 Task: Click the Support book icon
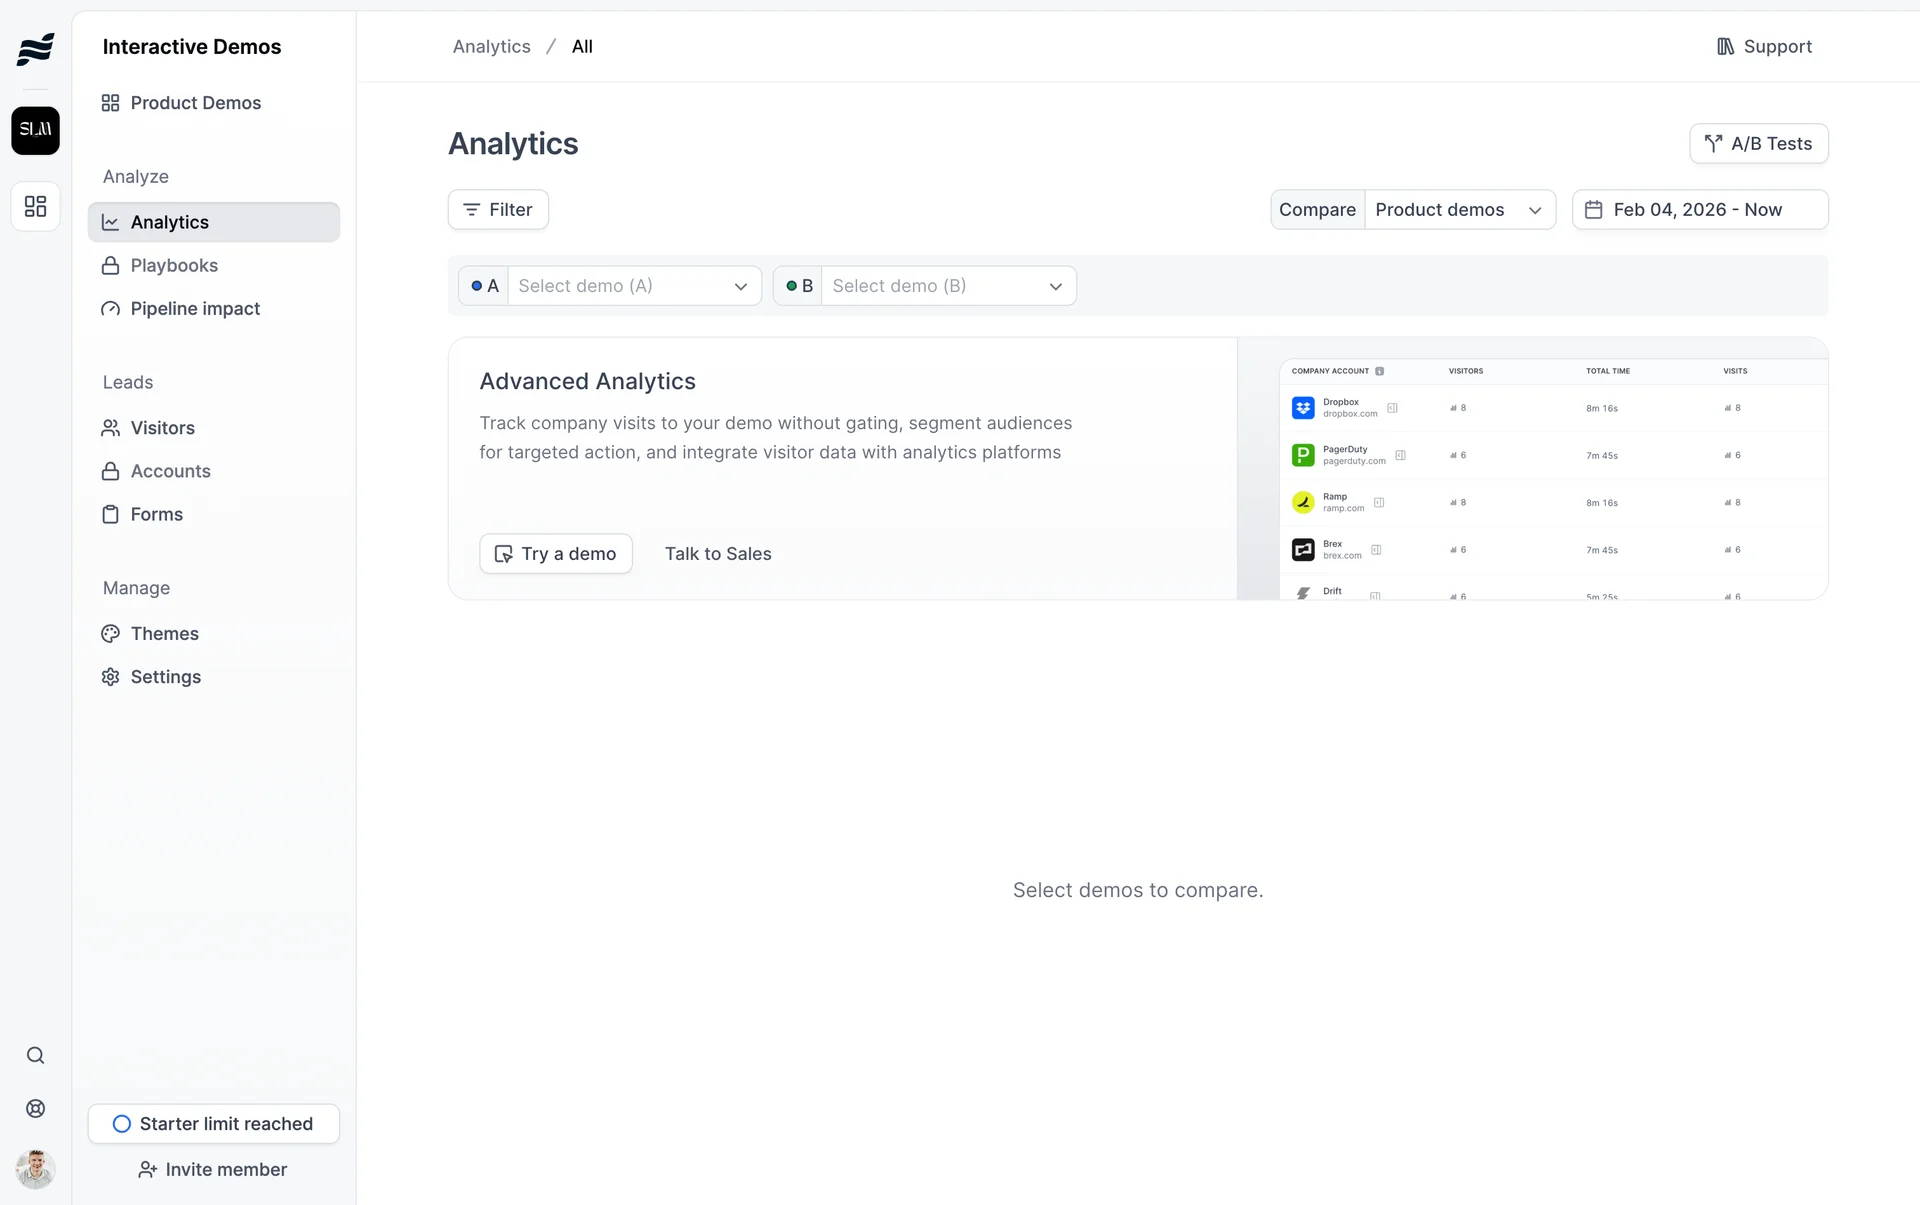click(x=1725, y=47)
